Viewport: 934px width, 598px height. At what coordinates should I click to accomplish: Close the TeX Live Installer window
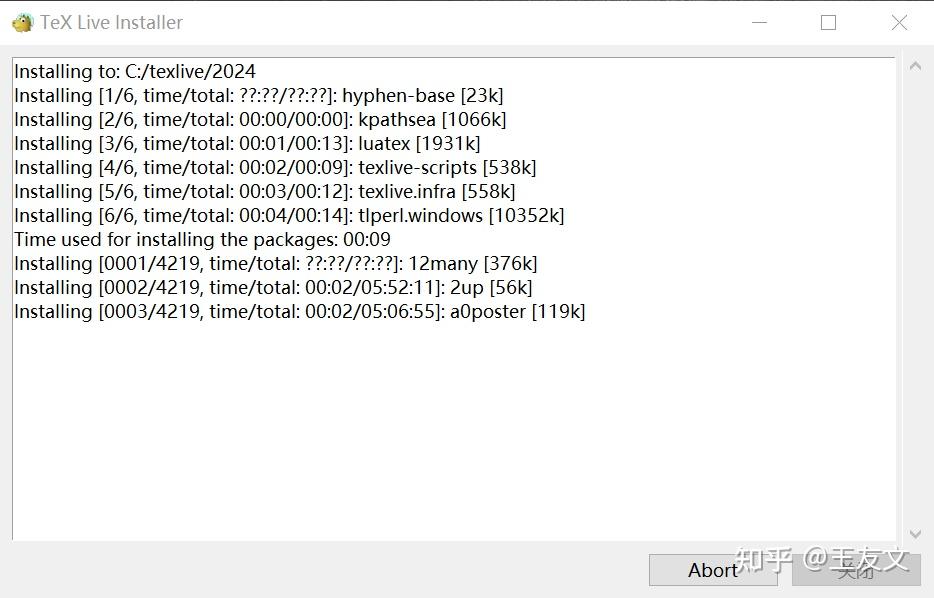pyautogui.click(x=899, y=22)
